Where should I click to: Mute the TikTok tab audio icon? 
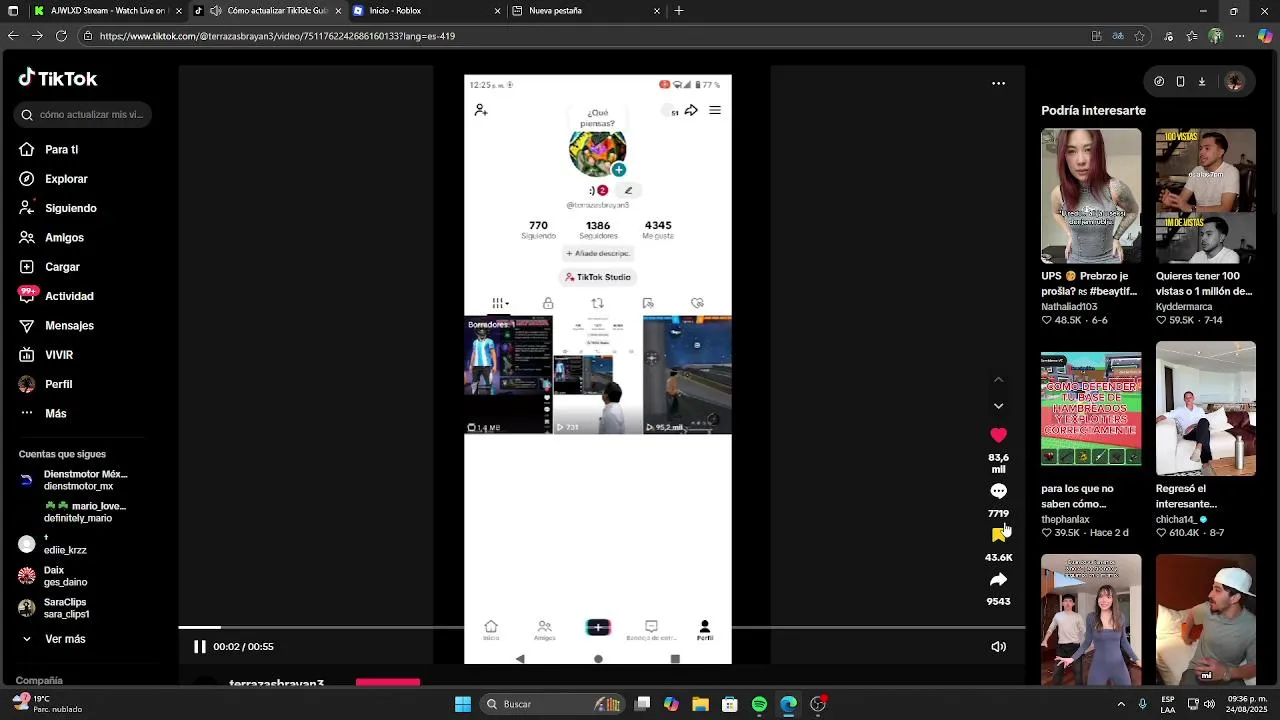coord(215,11)
